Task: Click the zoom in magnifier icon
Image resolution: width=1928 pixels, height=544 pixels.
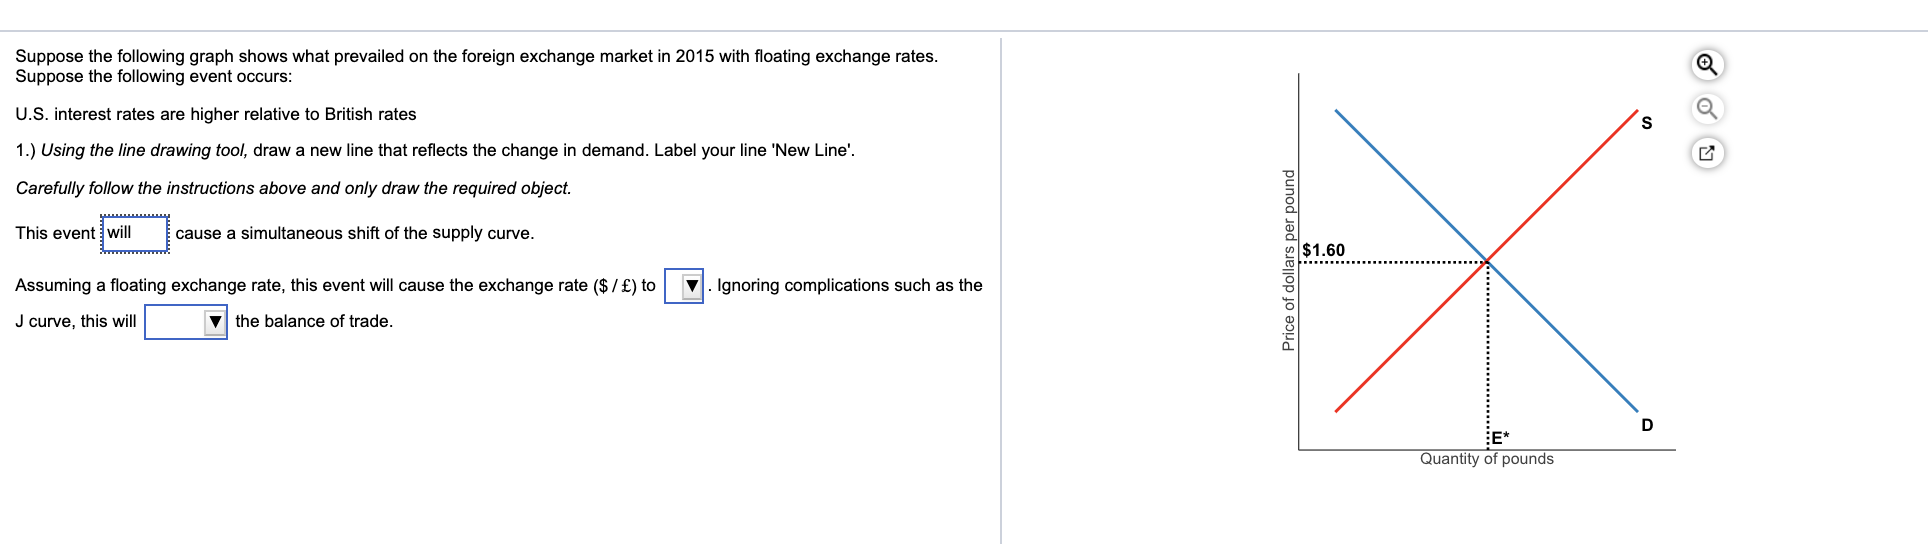Action: pos(1707,65)
